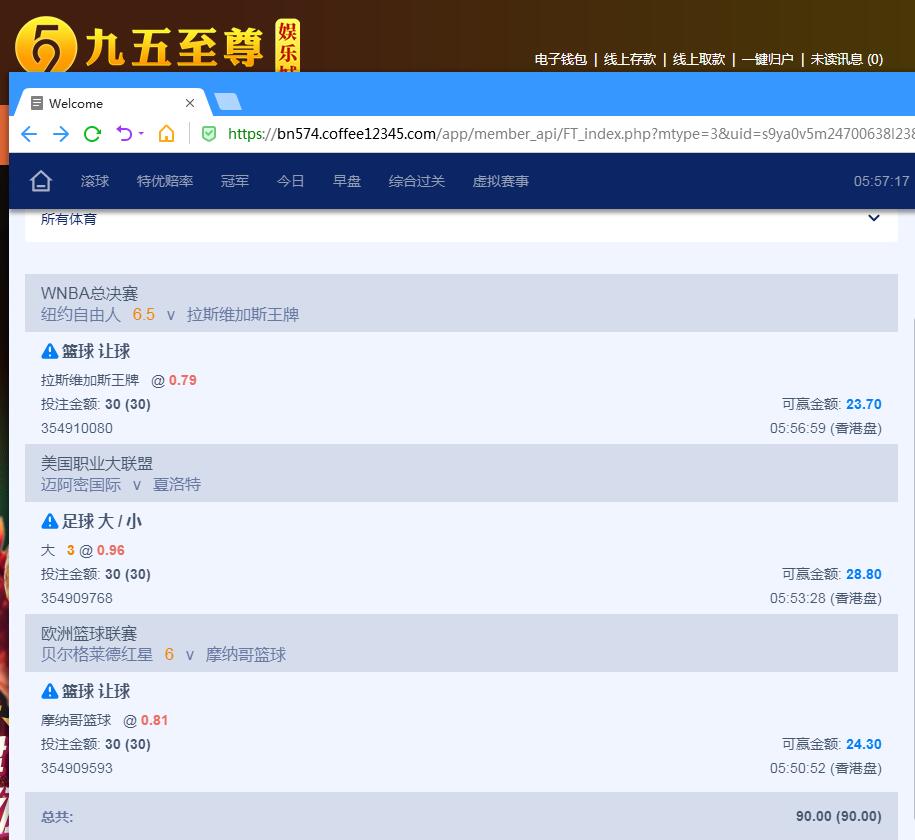Open 电子钱包 link in casino header
Image resolution: width=915 pixels, height=840 pixels.
pyautogui.click(x=560, y=60)
